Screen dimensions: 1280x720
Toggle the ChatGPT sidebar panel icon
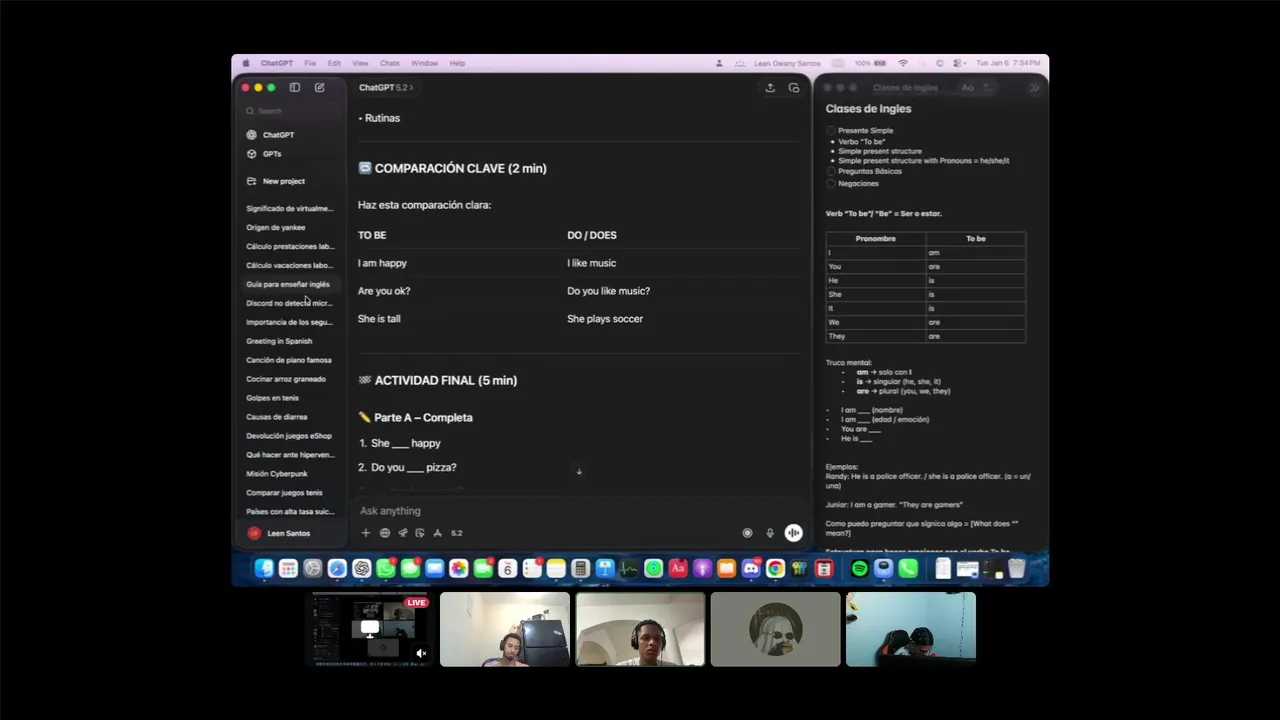(294, 87)
